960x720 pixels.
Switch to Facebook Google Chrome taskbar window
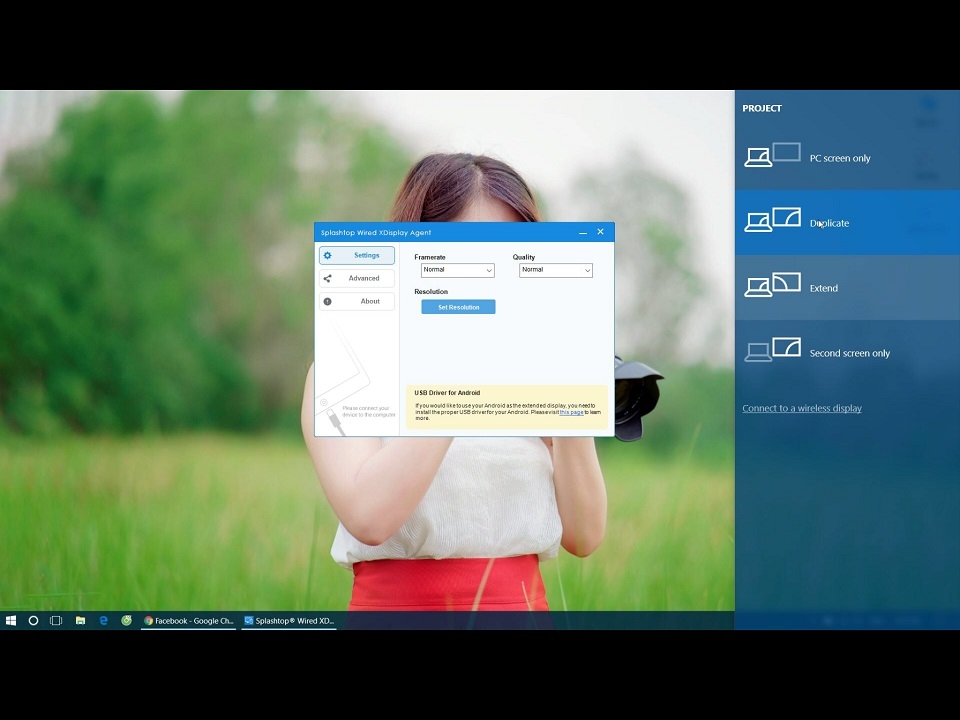tap(189, 621)
